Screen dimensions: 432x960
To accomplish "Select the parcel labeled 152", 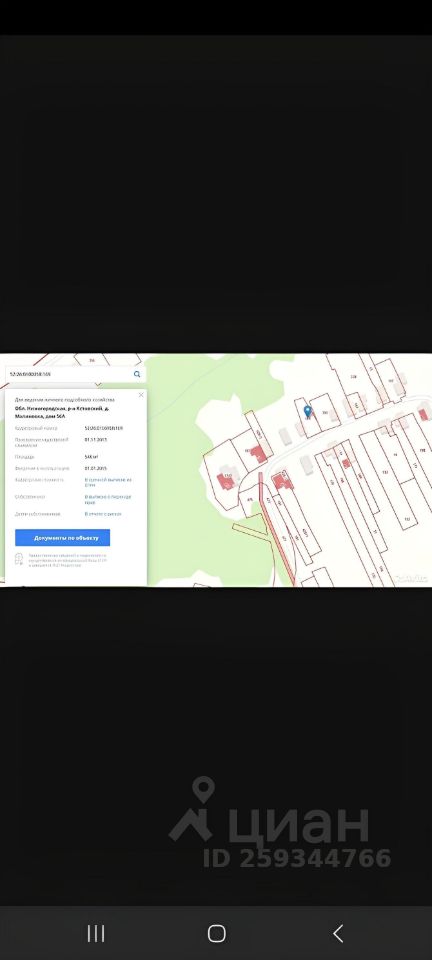I will (406, 518).
